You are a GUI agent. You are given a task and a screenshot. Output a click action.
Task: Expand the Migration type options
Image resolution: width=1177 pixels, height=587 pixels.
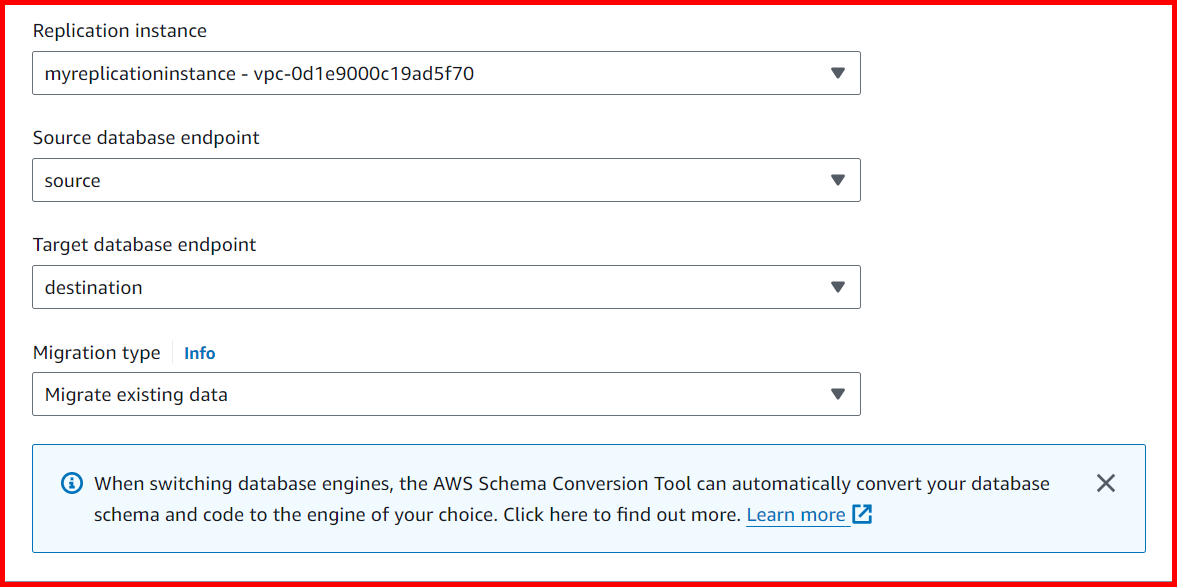tap(445, 394)
